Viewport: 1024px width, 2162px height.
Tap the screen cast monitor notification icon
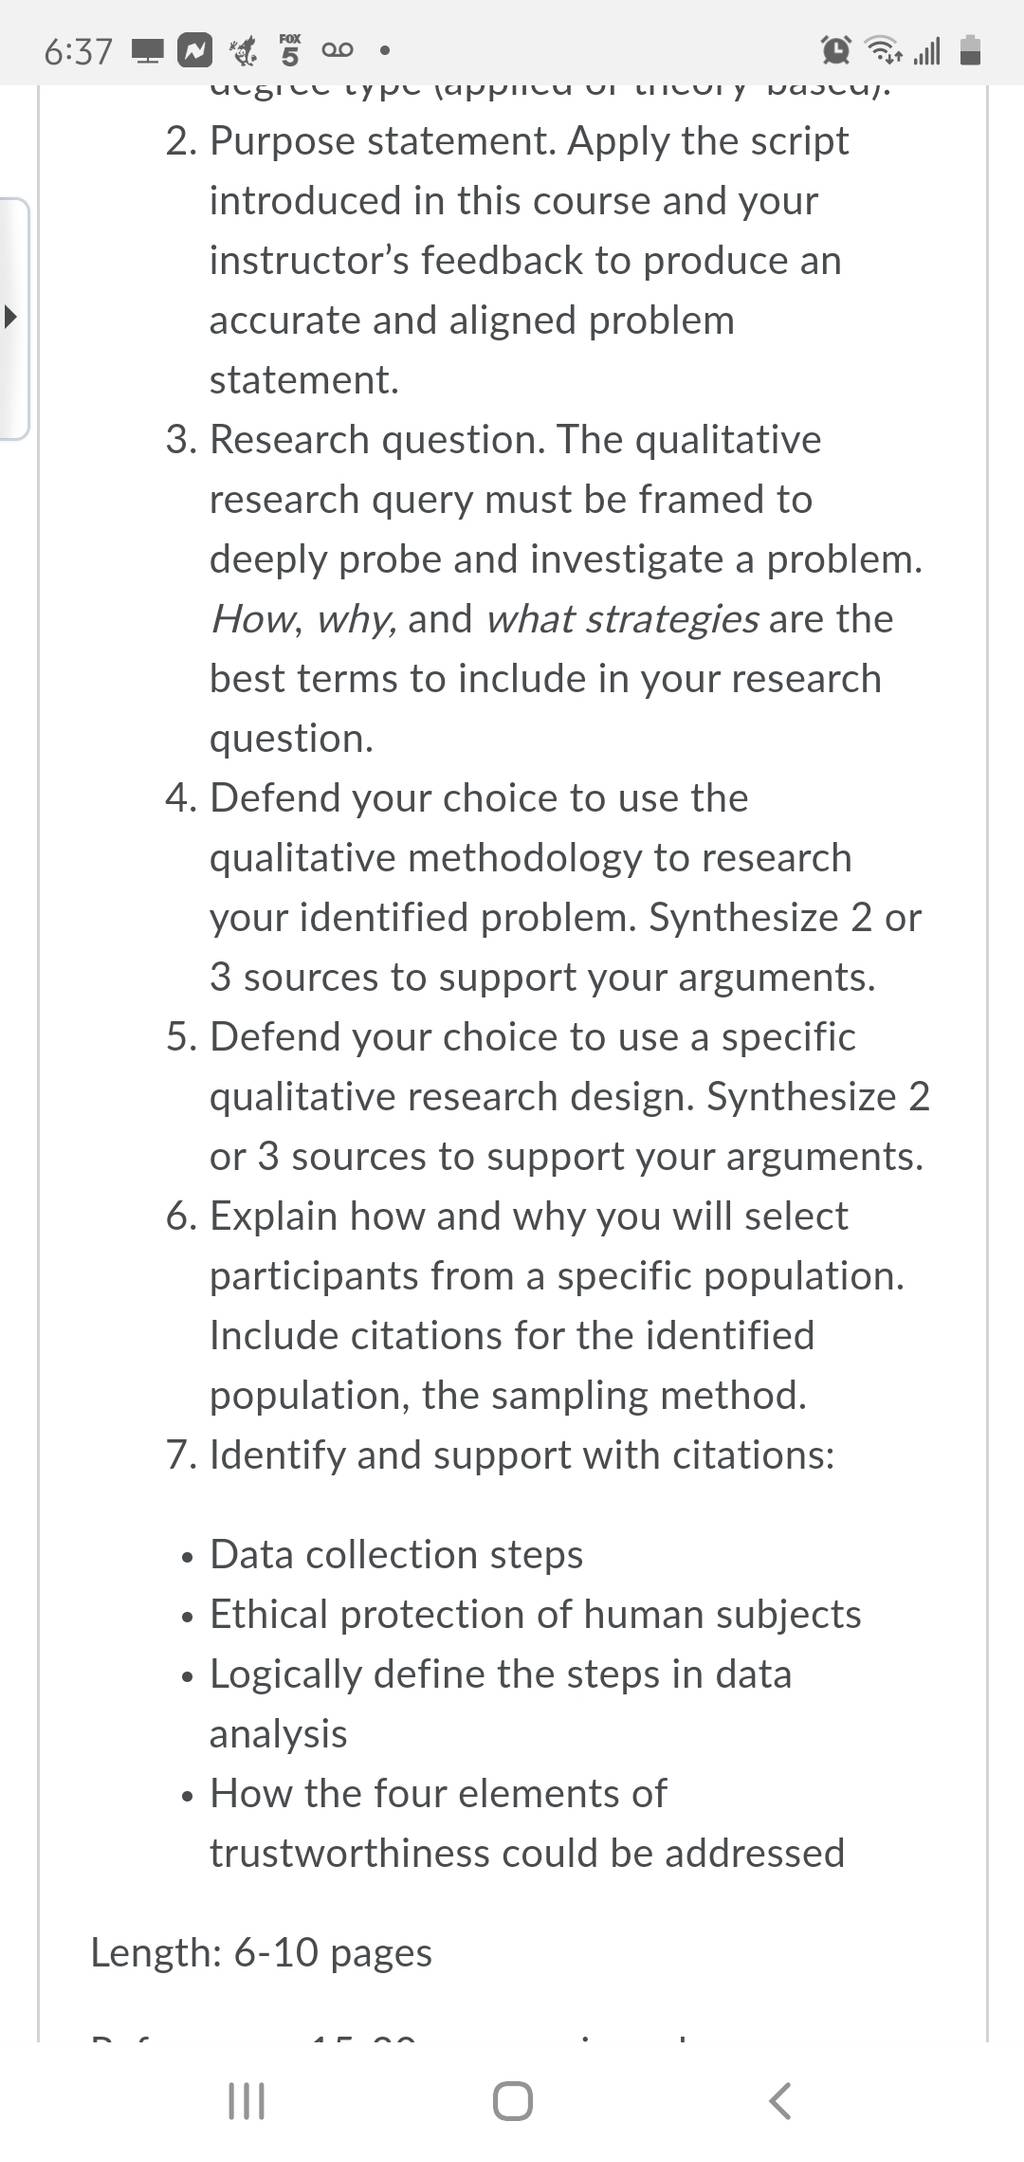[148, 50]
